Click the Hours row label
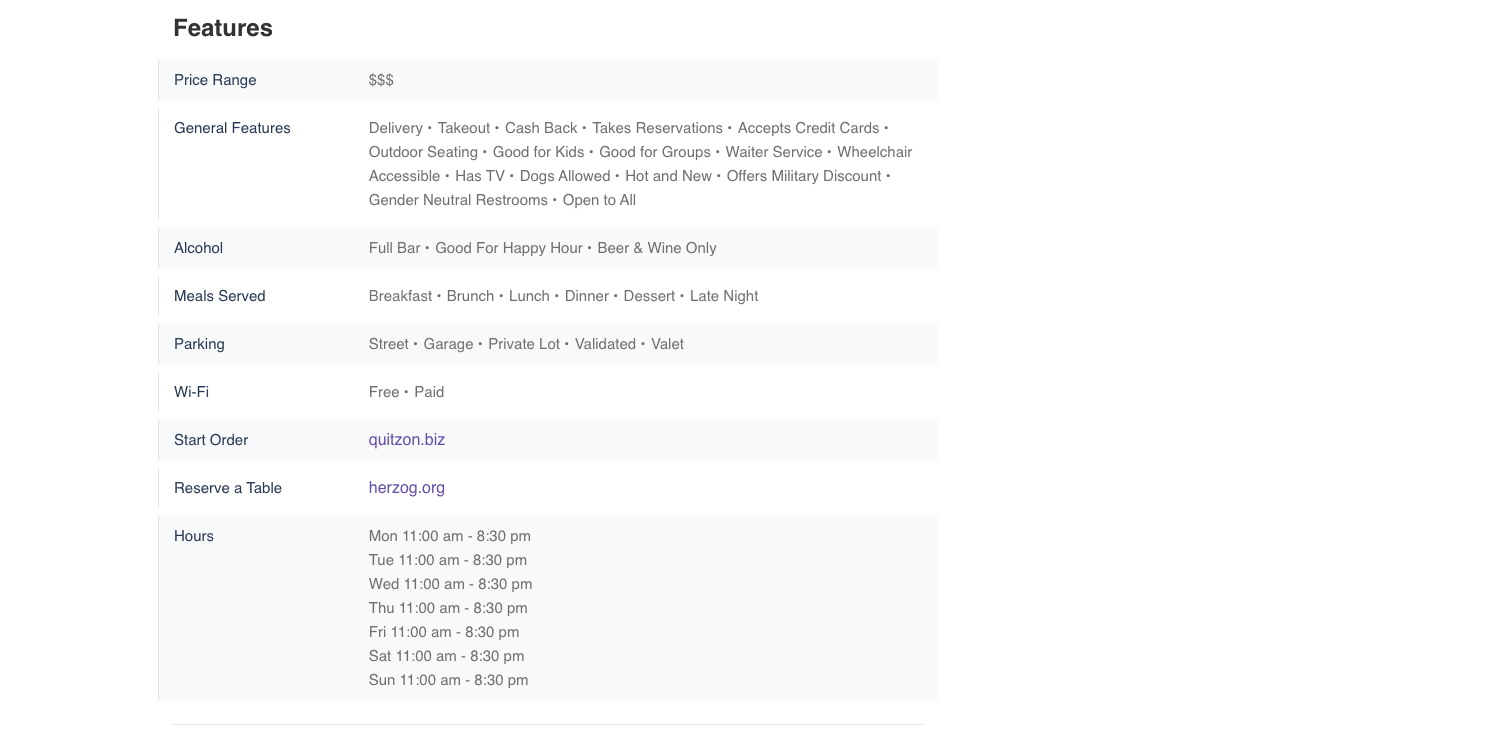 pos(194,536)
